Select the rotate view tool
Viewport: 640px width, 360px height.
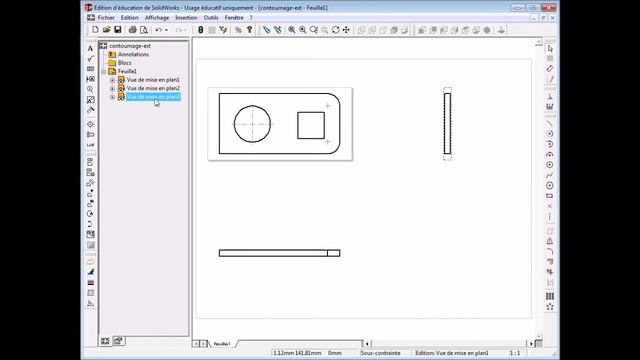335,30
